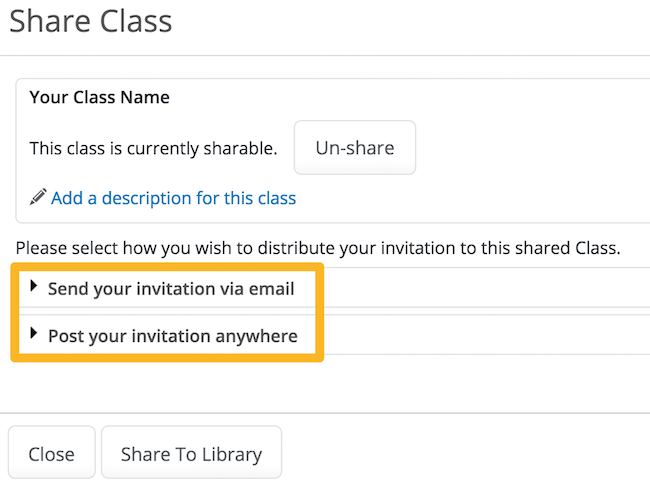Image resolution: width=650 pixels, height=484 pixels.
Task: Stop sharing this class using Un-share
Action: pyautogui.click(x=355, y=148)
